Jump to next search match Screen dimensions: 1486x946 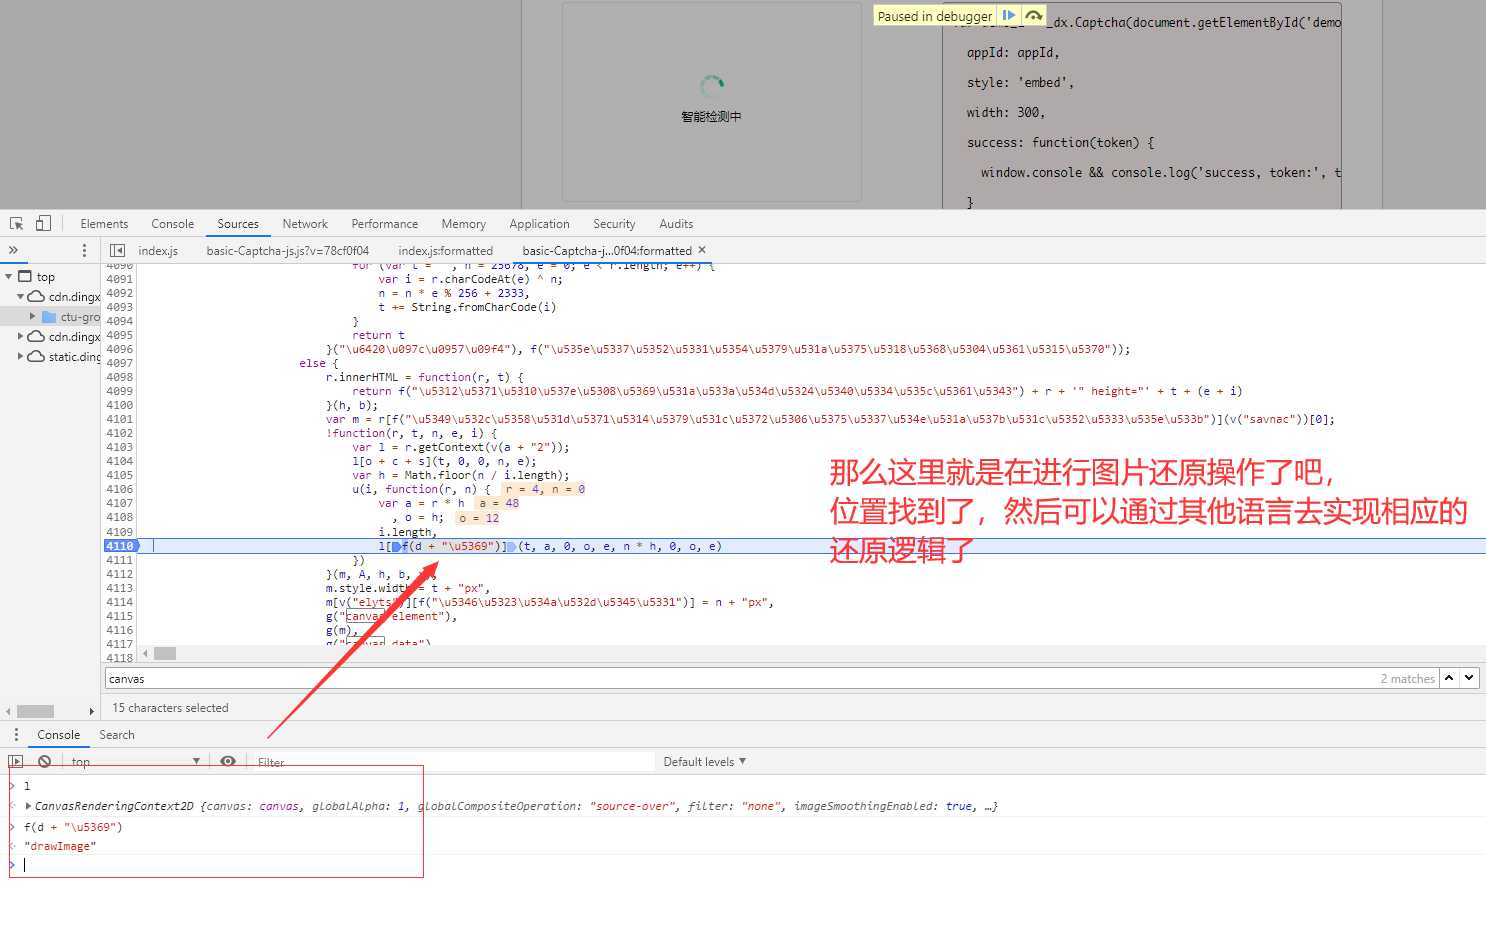[x=1469, y=678]
